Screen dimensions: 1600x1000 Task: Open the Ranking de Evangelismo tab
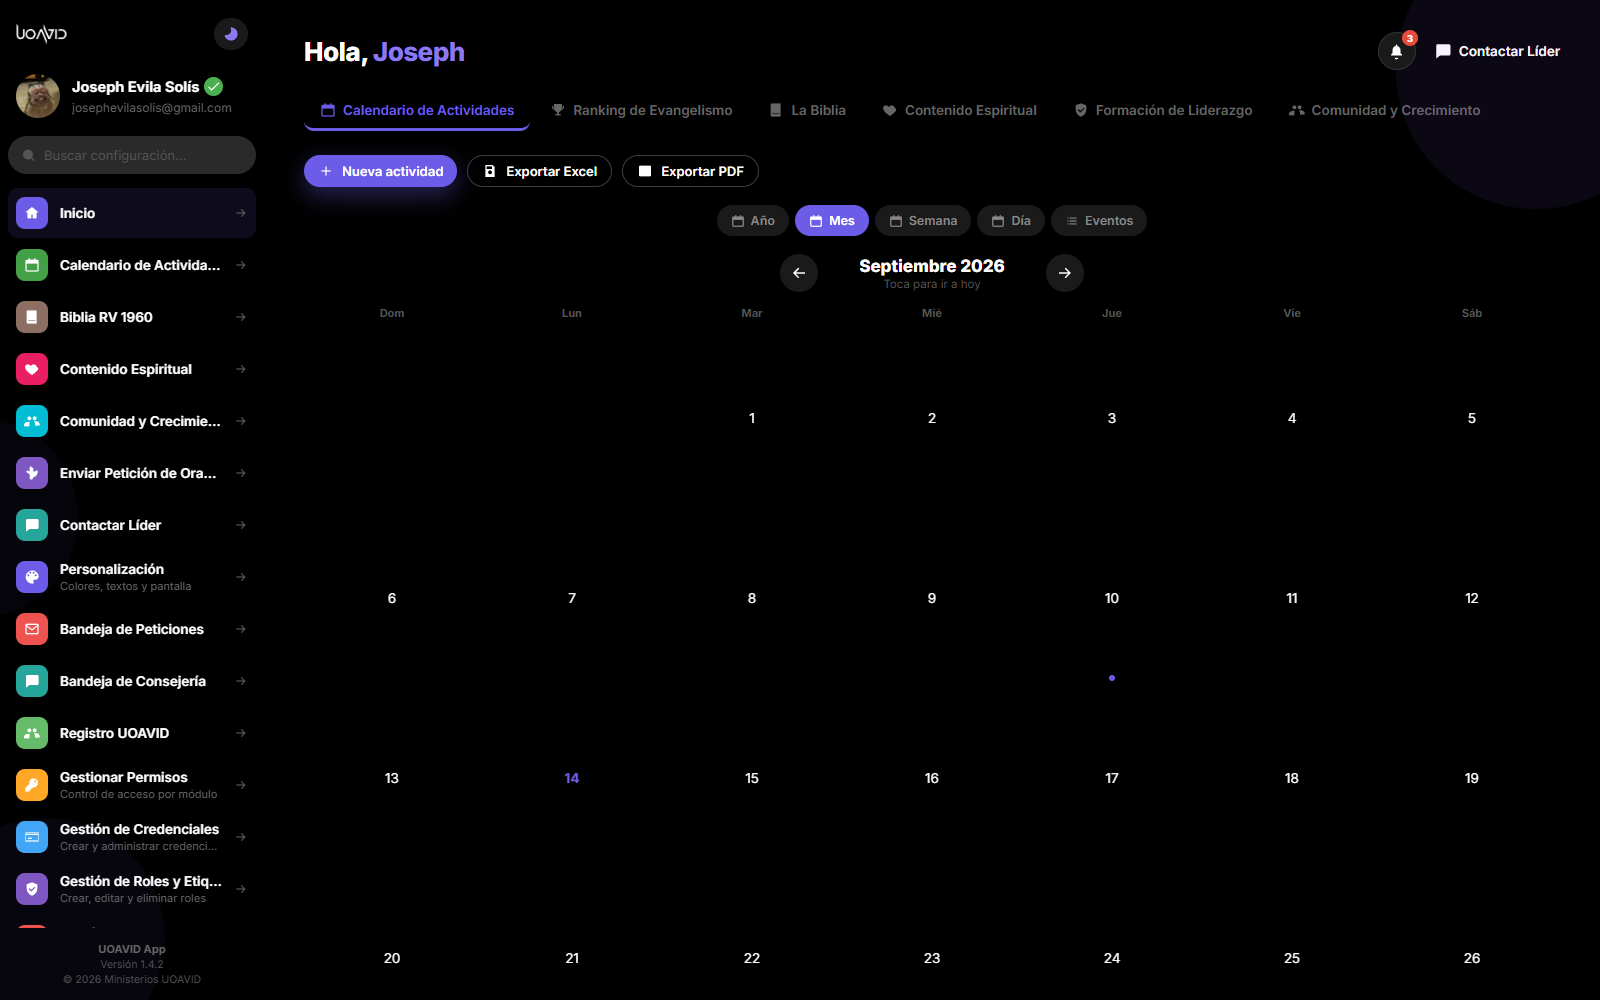pos(642,110)
